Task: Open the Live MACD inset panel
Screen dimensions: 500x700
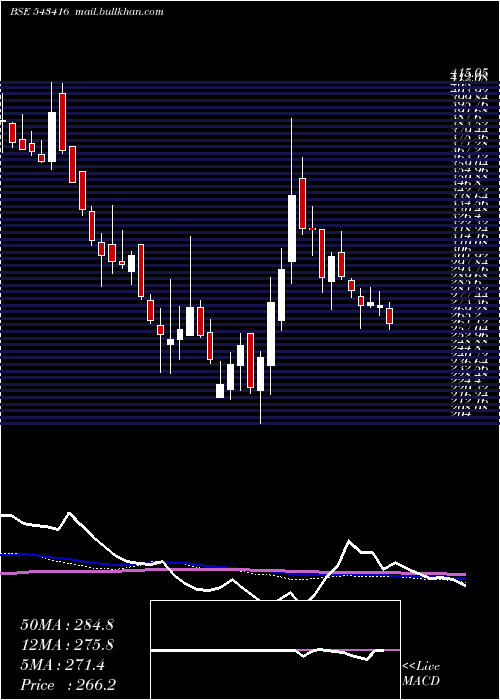Action: [x=275, y=650]
